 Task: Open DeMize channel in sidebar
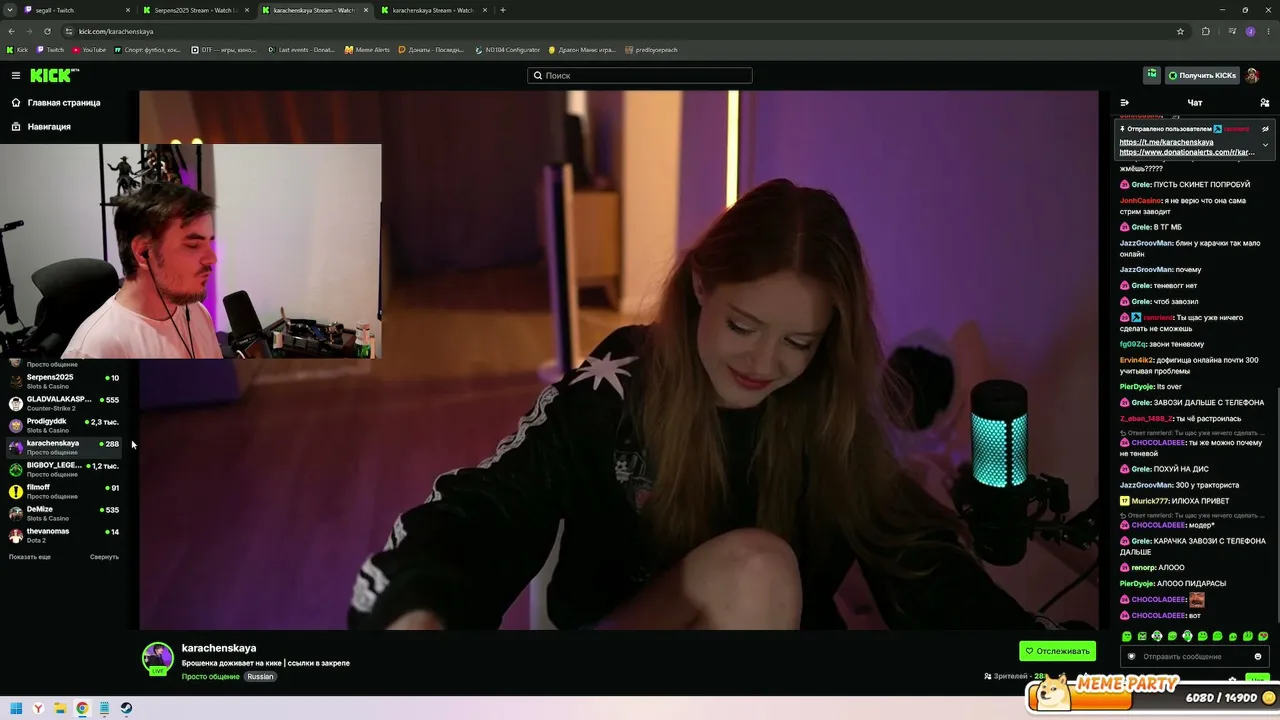(64, 513)
